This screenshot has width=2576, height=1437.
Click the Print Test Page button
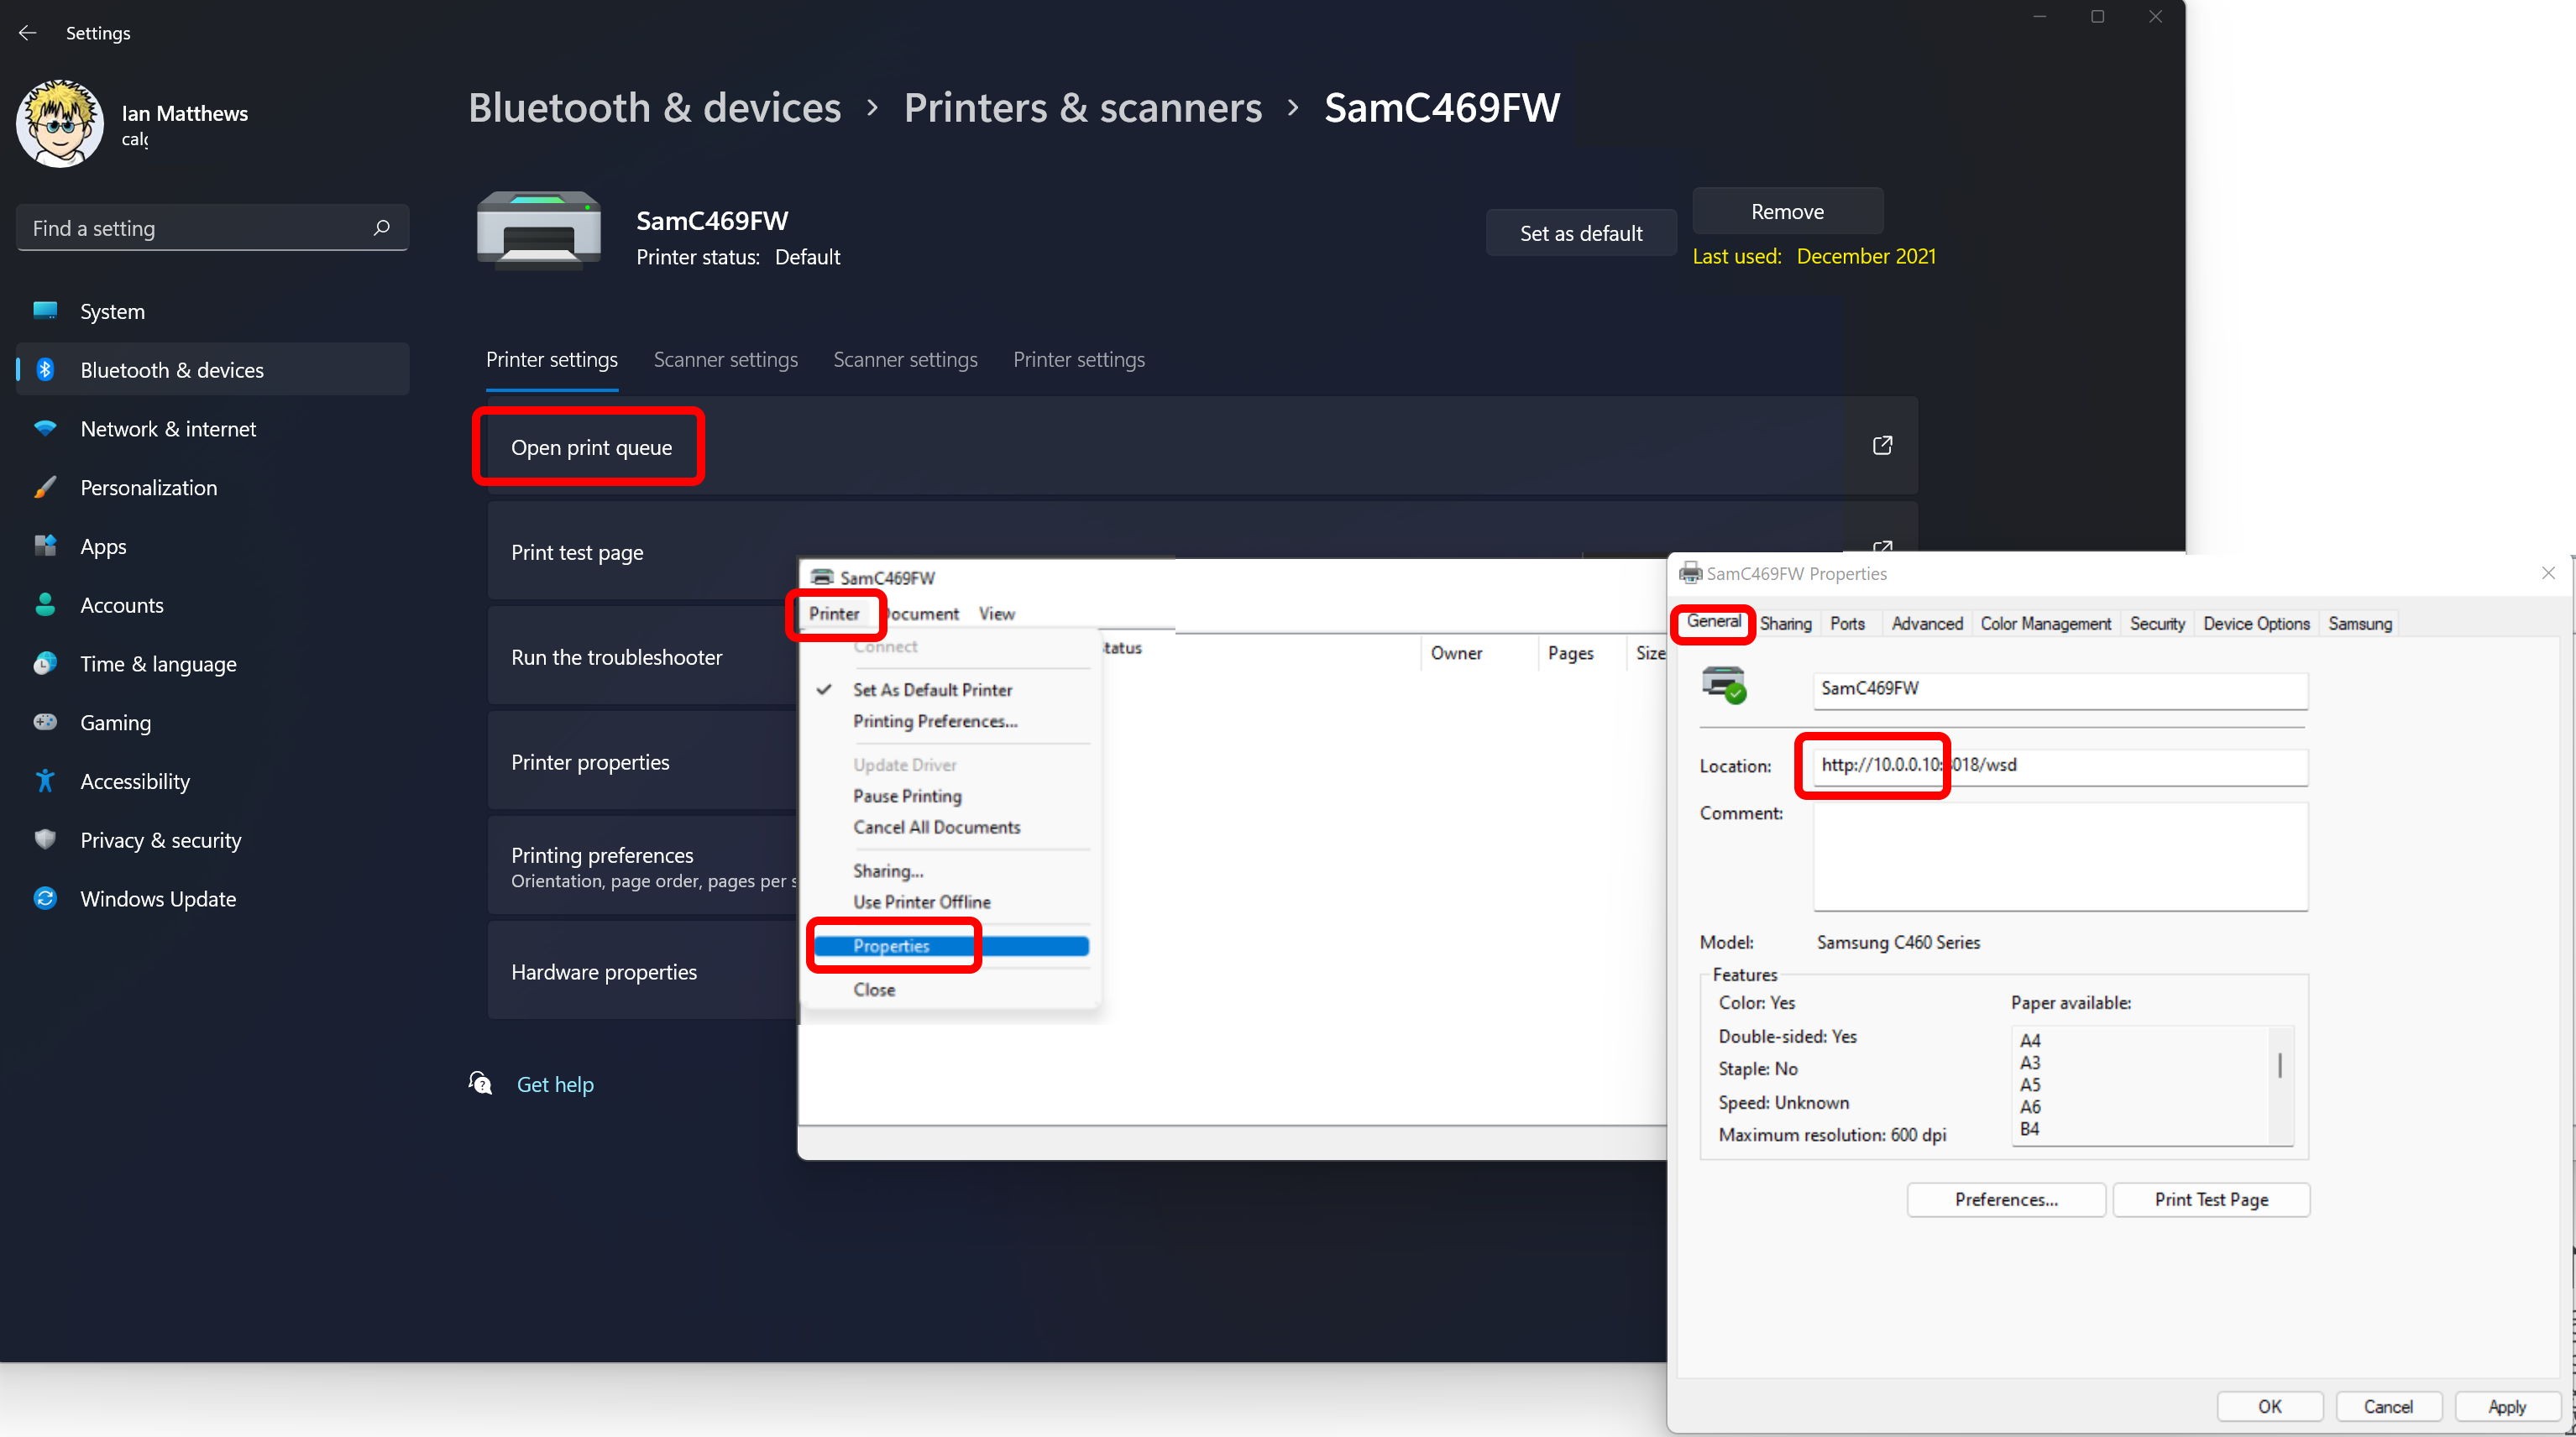[x=2210, y=1199]
